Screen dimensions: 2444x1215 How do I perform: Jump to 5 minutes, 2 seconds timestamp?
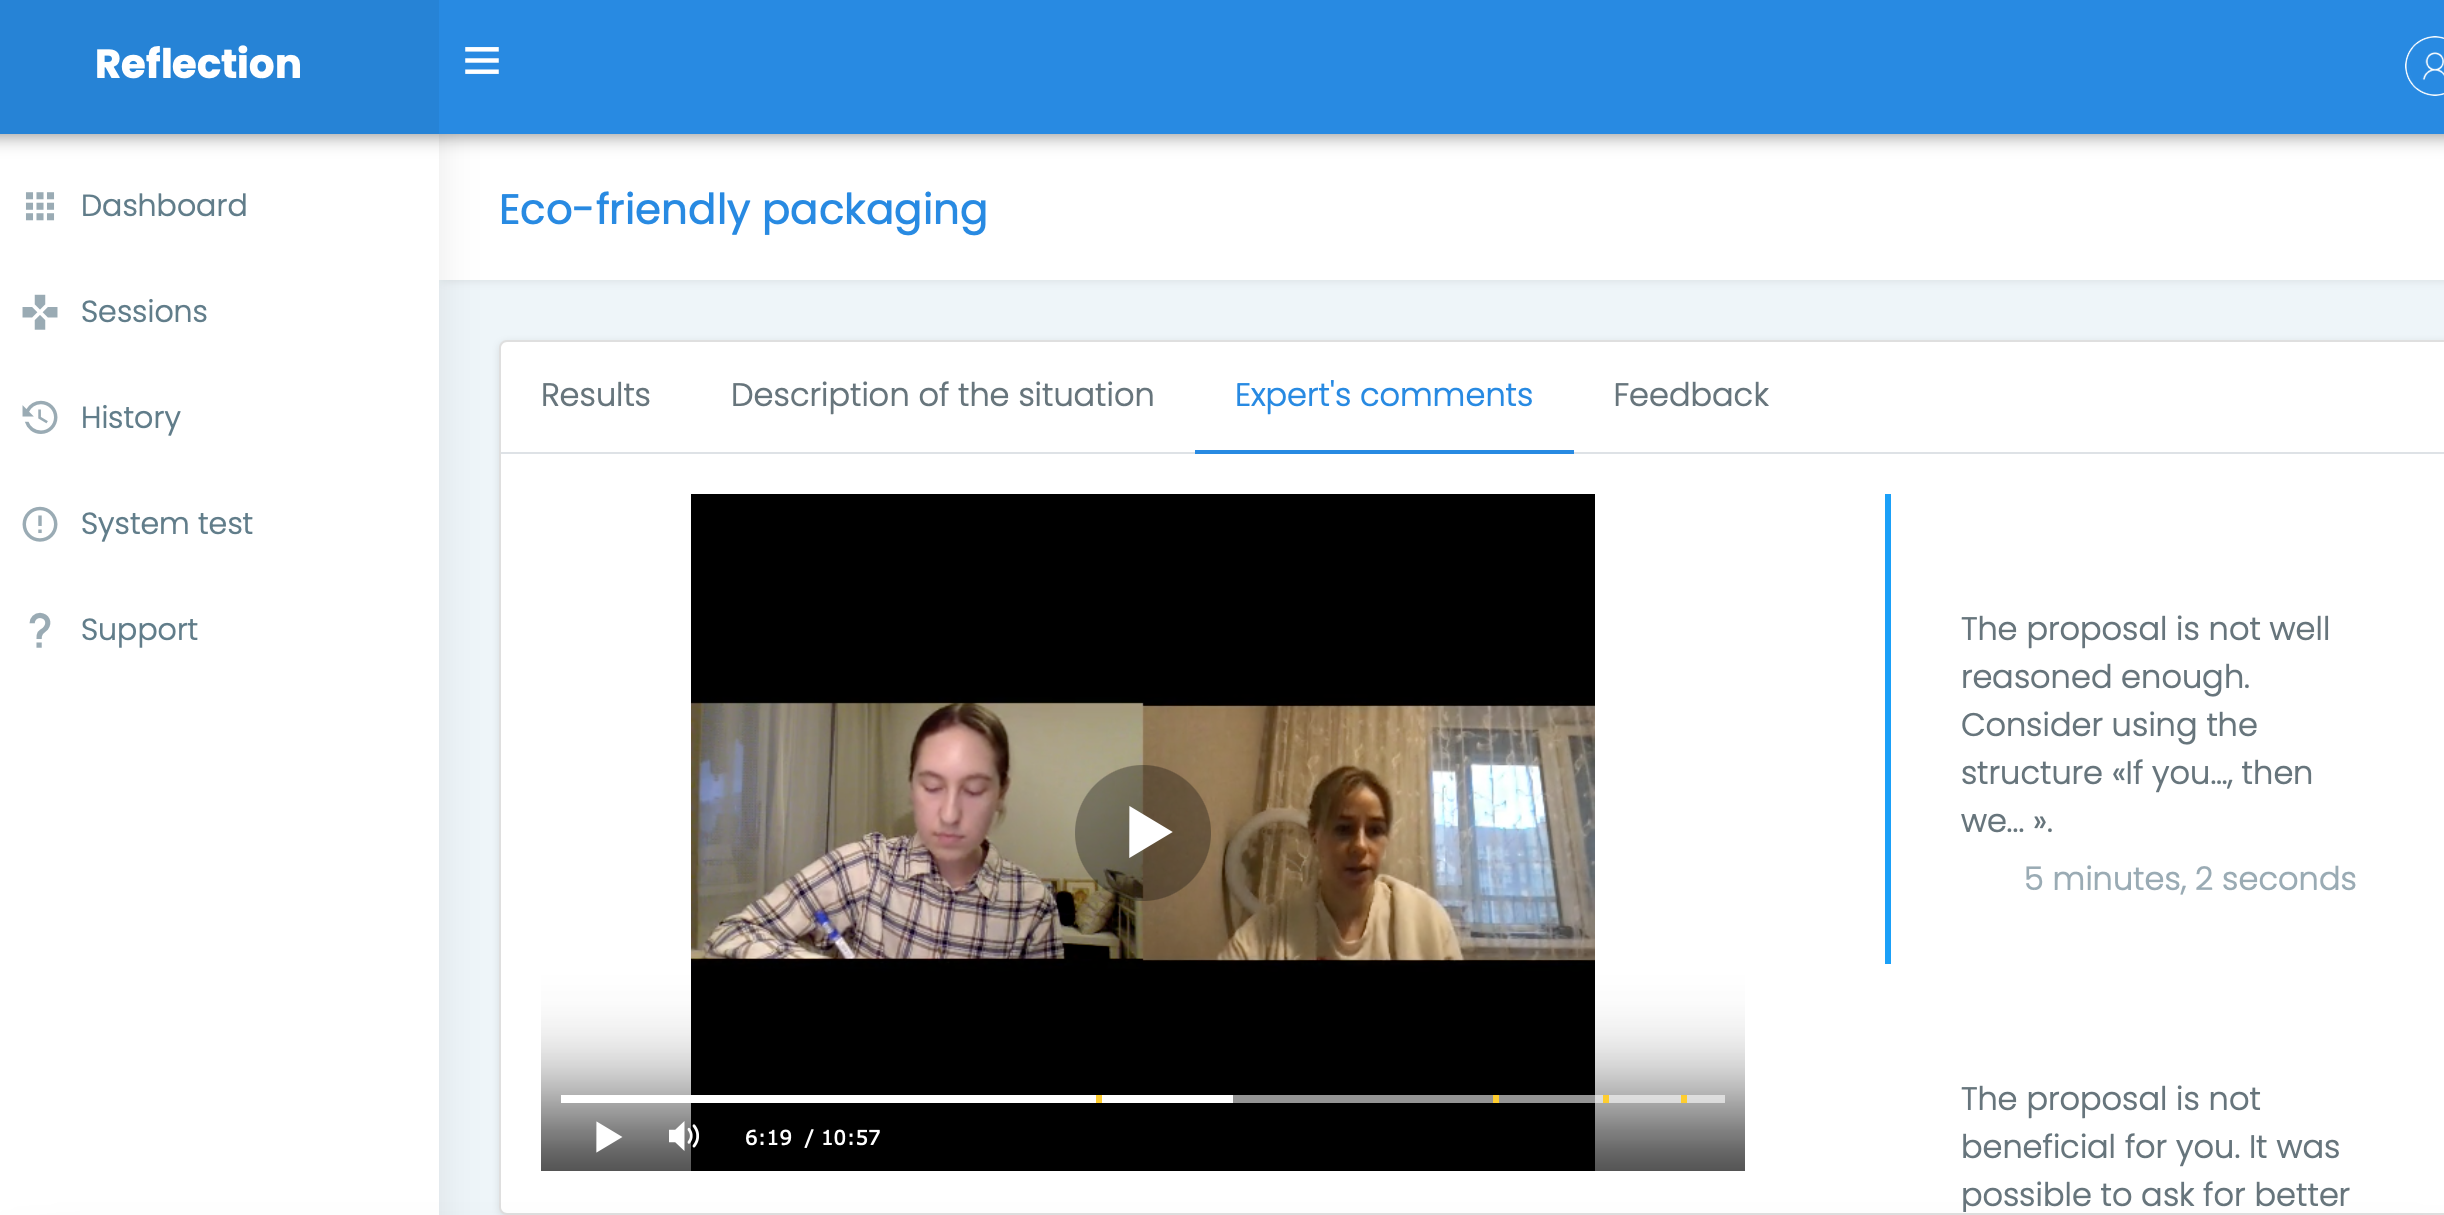click(x=2189, y=878)
